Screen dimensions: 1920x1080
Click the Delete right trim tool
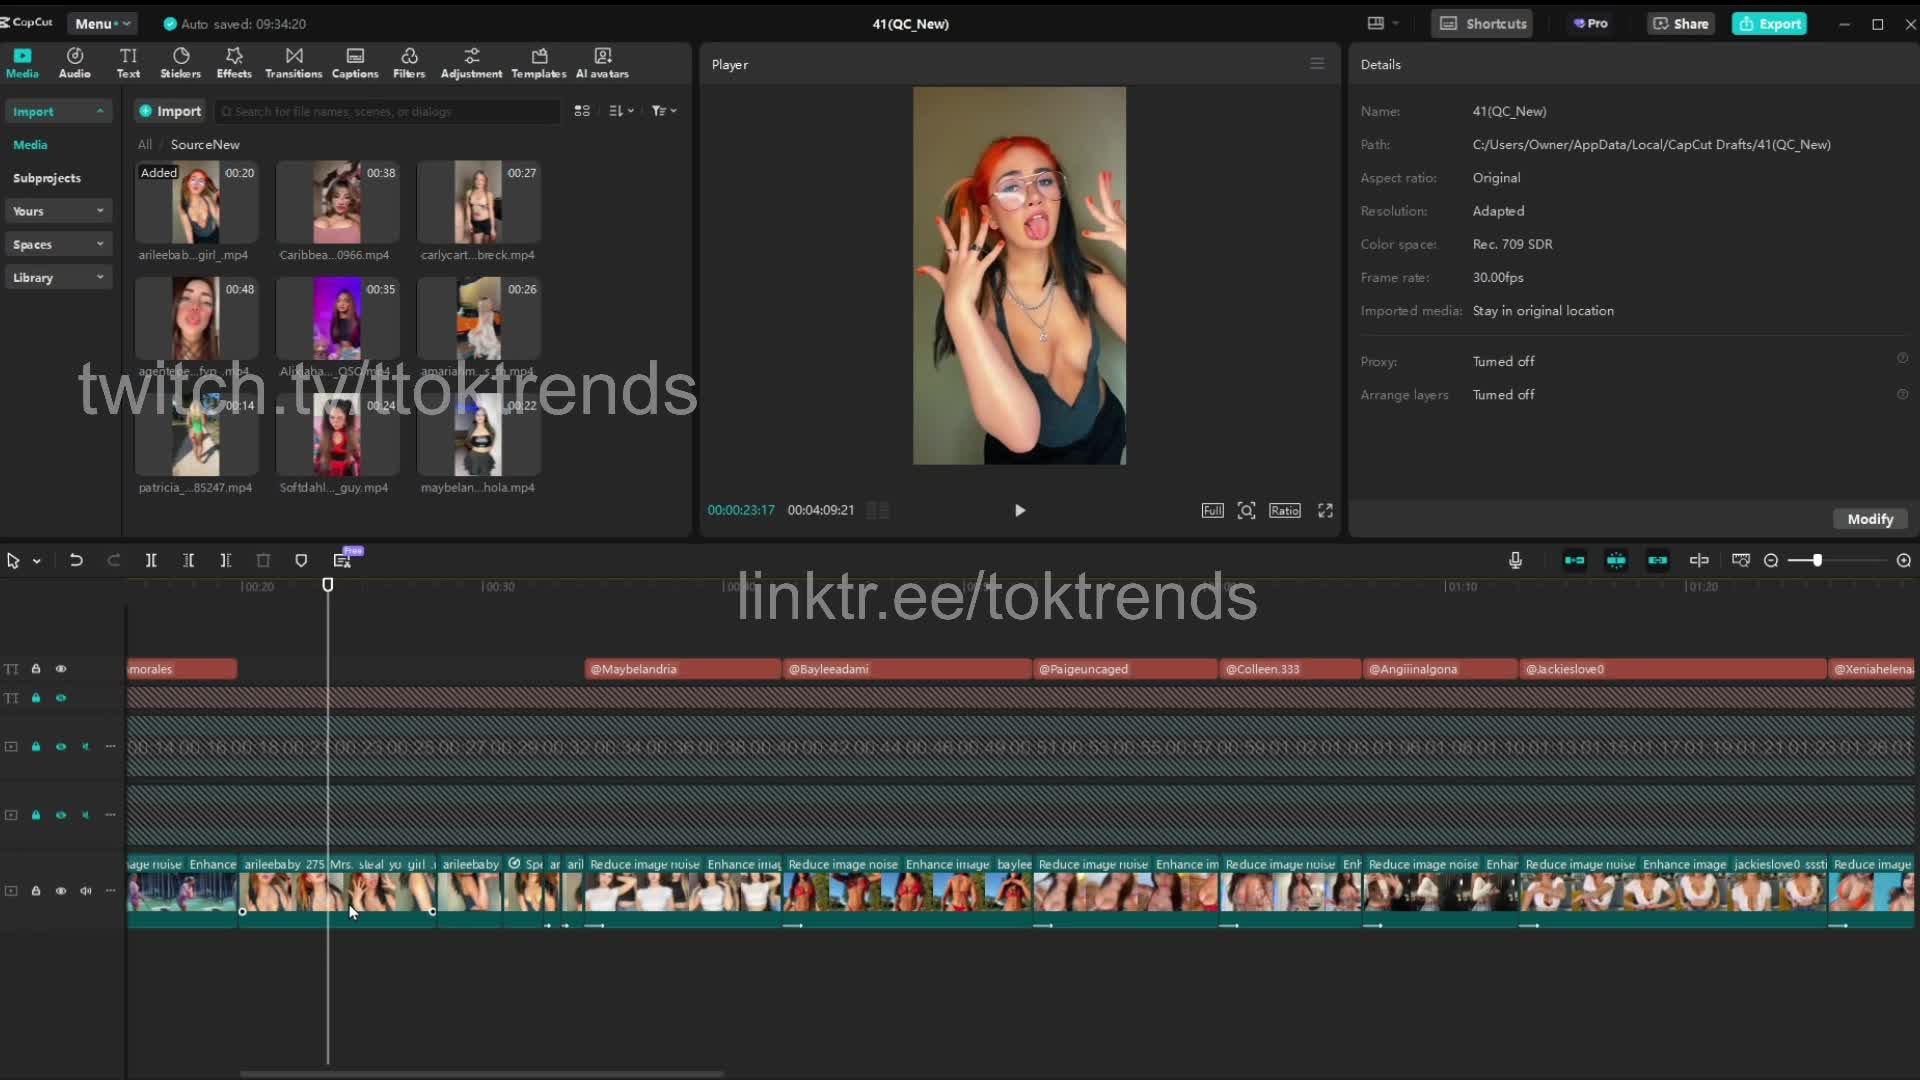[x=226, y=560]
